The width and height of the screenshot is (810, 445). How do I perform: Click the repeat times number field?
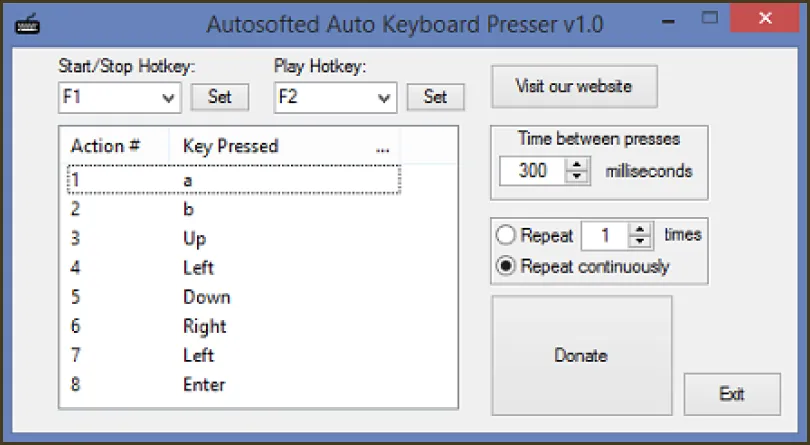point(604,236)
